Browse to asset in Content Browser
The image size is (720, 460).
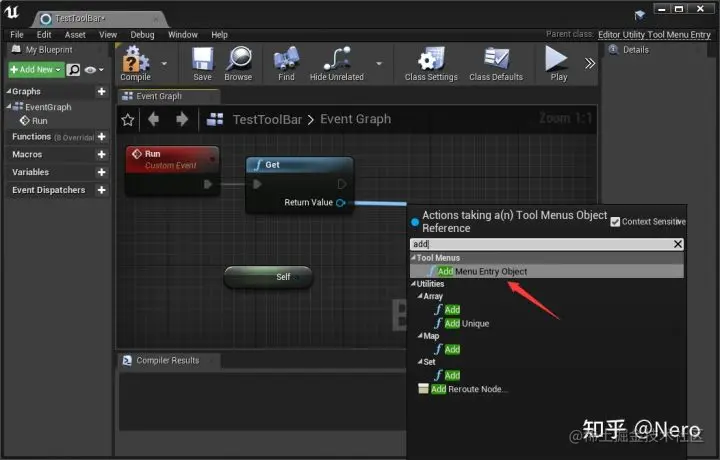tap(238, 64)
